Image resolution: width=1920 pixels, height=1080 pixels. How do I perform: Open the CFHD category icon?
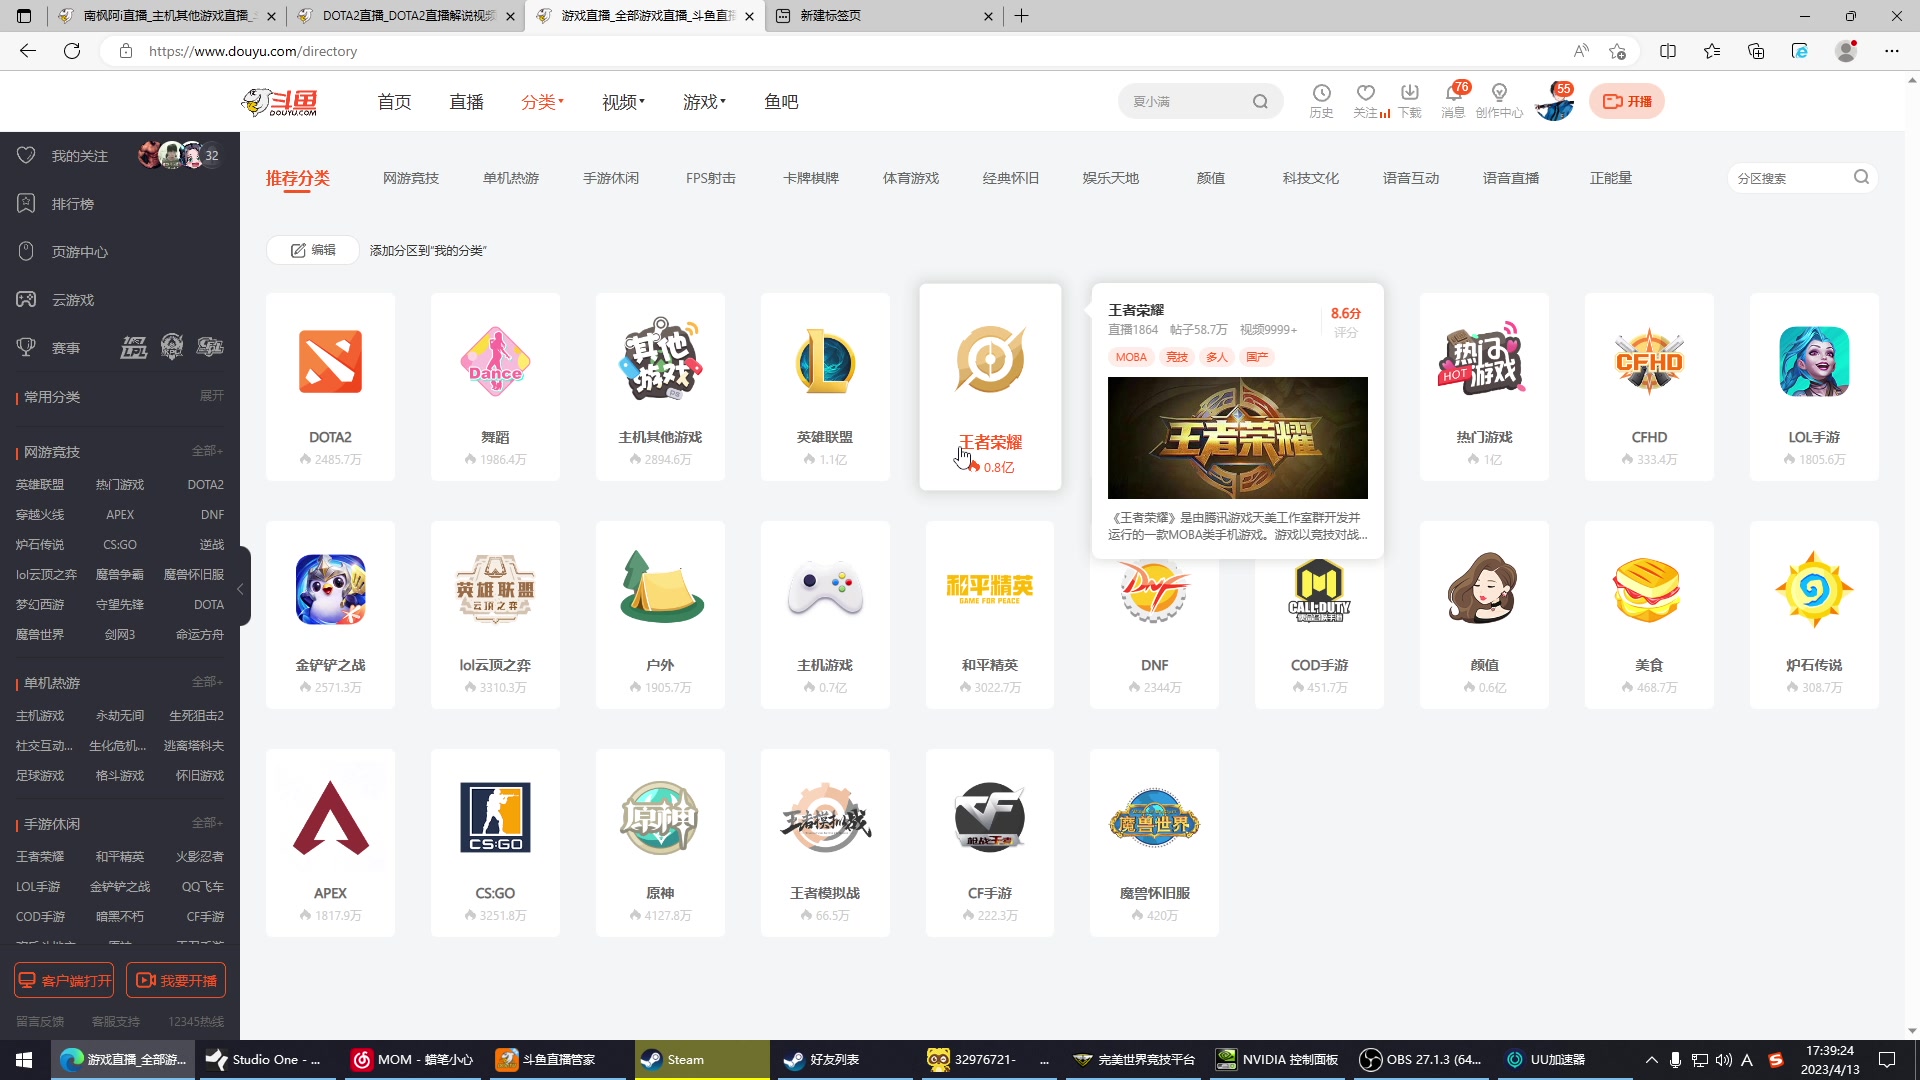tap(1649, 361)
